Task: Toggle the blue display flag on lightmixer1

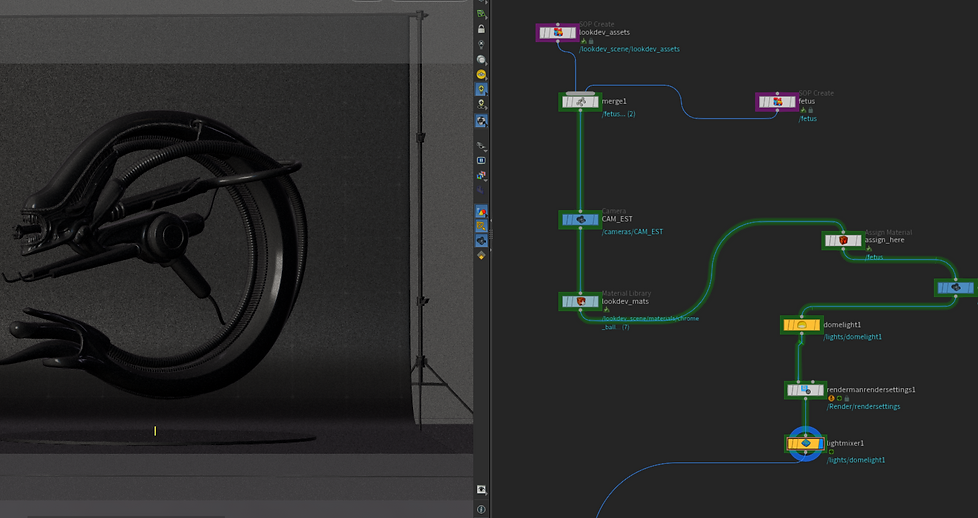Action: [x=821, y=444]
